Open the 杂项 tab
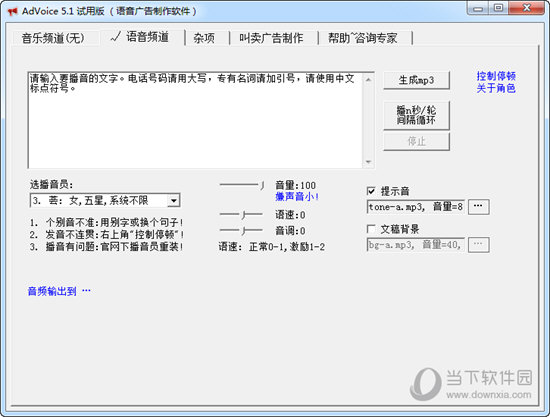Image resolution: width=550 pixels, height=417 pixels. click(204, 38)
